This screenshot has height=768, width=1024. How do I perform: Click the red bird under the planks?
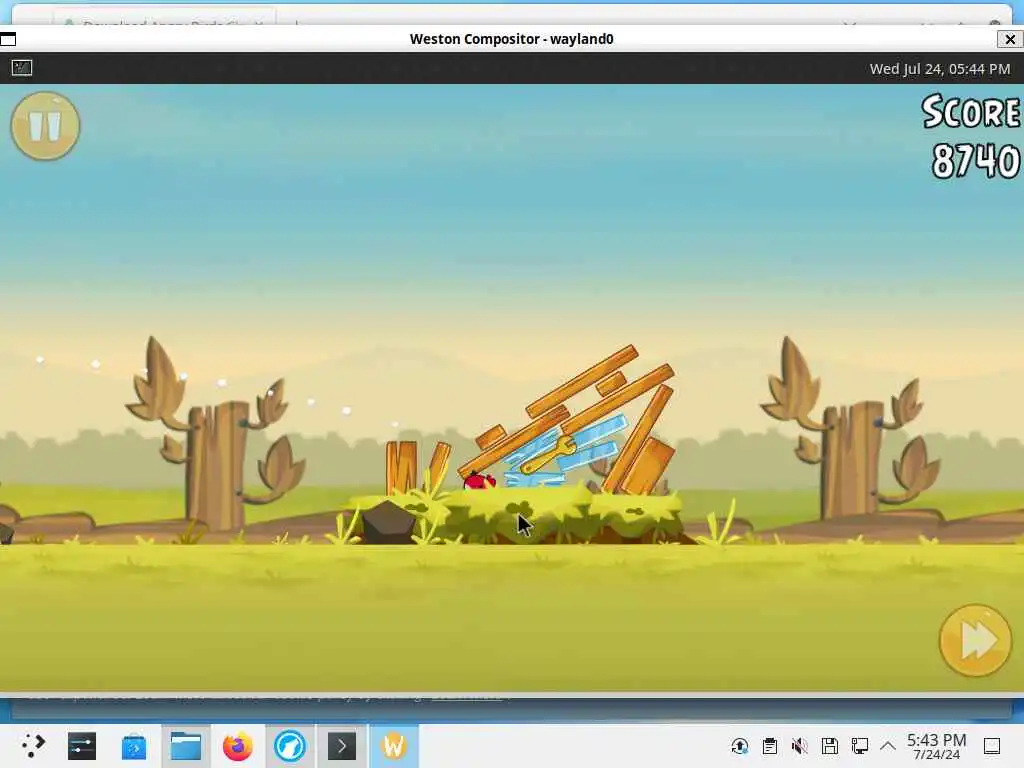(479, 481)
